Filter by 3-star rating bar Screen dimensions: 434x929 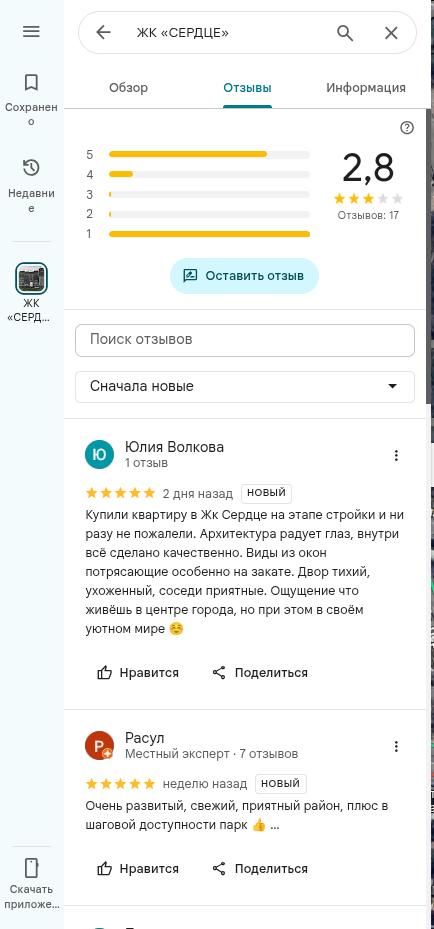coord(198,194)
